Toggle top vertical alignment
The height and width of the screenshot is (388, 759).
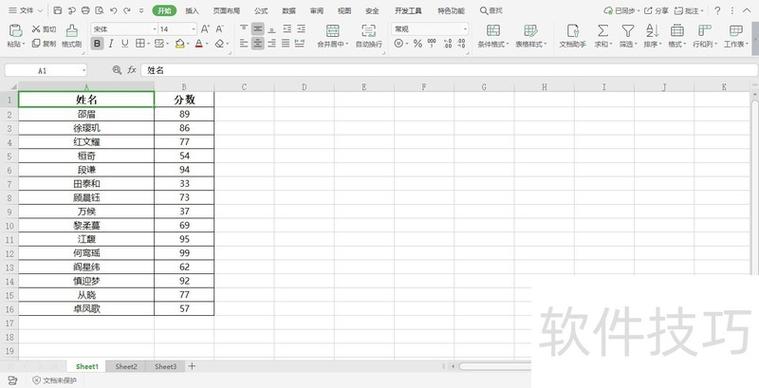pos(244,29)
